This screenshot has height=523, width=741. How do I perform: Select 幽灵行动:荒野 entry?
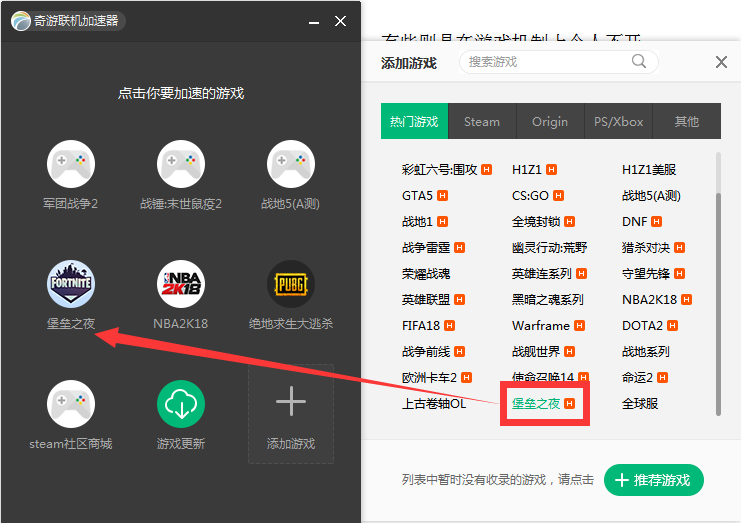click(550, 248)
